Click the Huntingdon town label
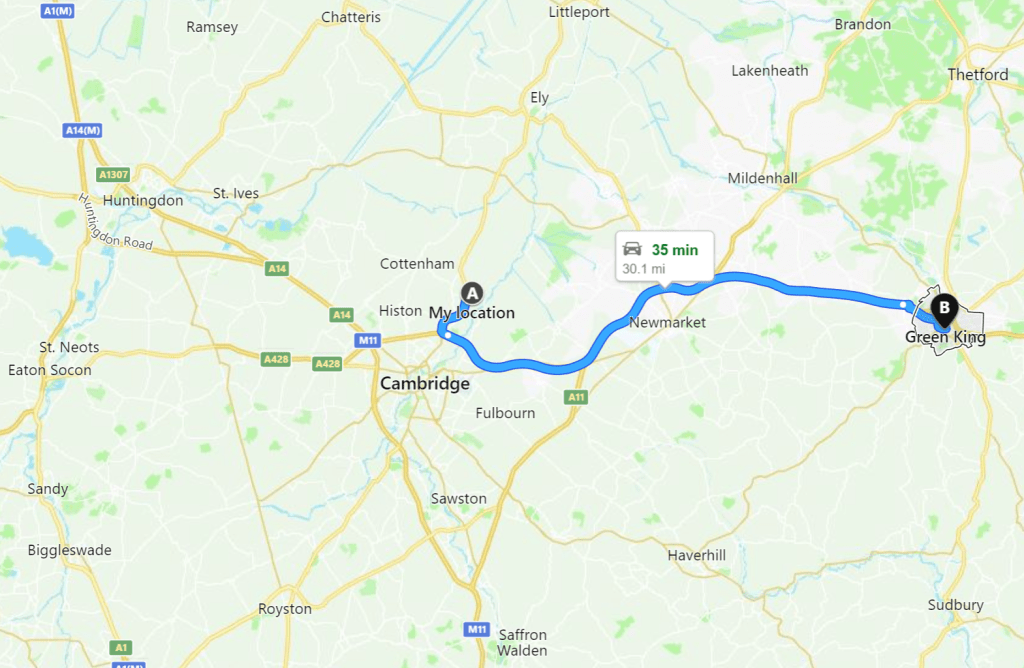1024x668 pixels. point(143,200)
